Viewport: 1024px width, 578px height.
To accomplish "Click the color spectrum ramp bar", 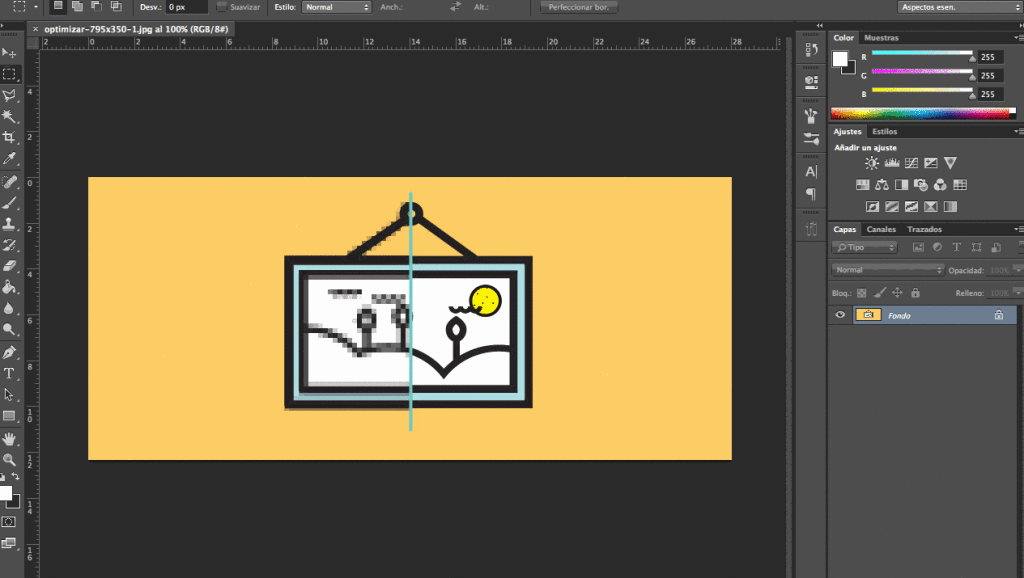I will coord(919,114).
